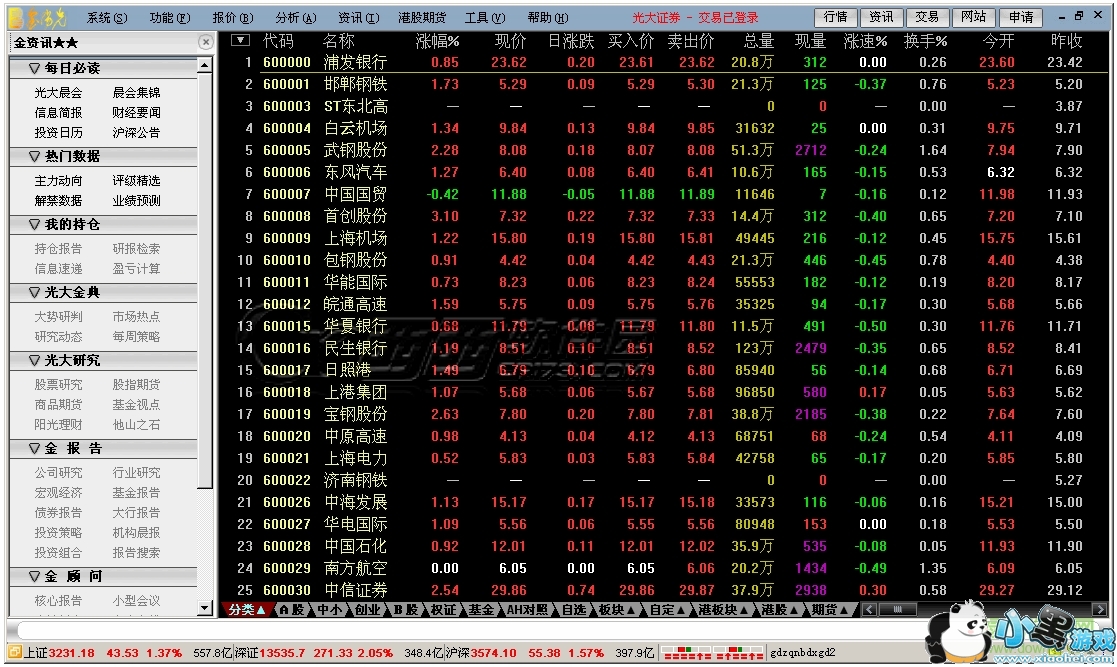Click the 行情 button at top right
This screenshot has height=667, width=1117.
coord(835,16)
